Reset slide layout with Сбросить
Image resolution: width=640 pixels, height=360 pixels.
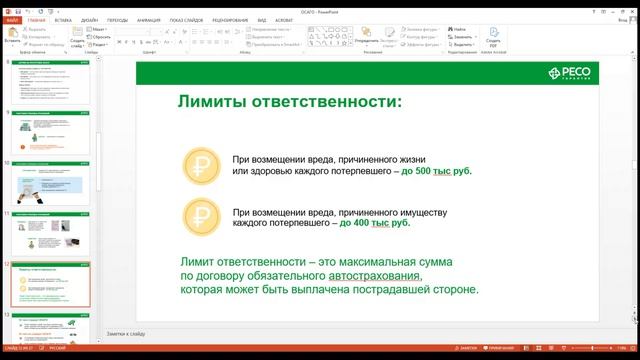[x=98, y=37]
